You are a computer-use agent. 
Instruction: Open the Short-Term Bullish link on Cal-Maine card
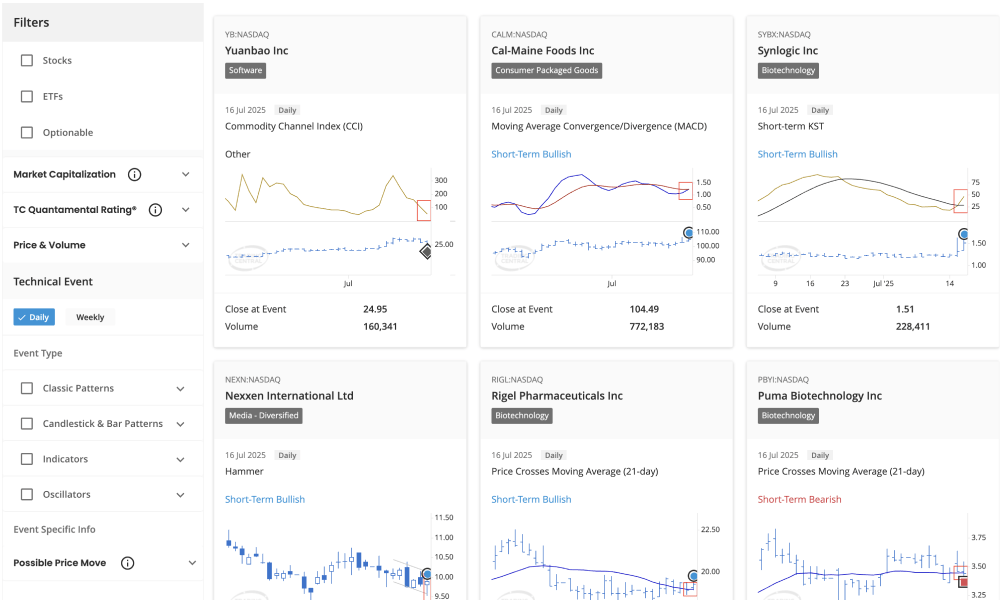531,154
